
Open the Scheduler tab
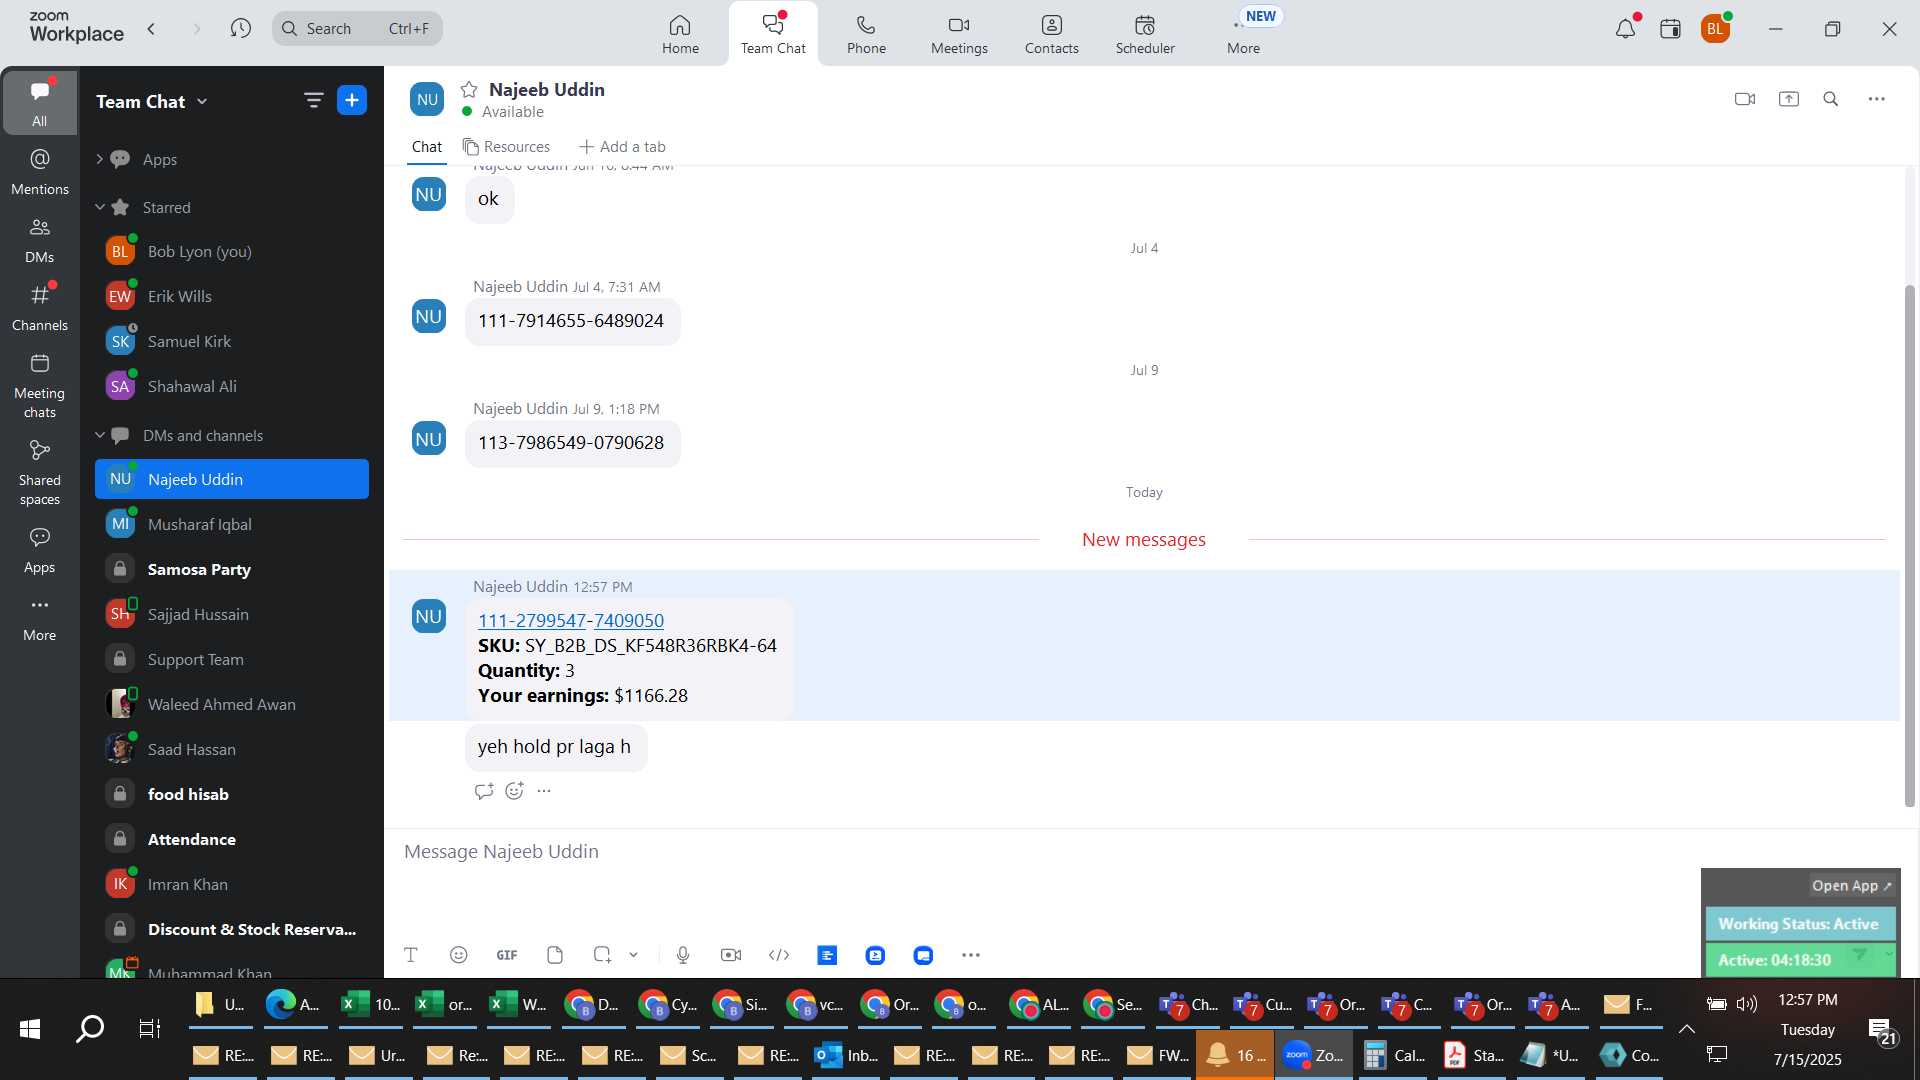point(1145,34)
